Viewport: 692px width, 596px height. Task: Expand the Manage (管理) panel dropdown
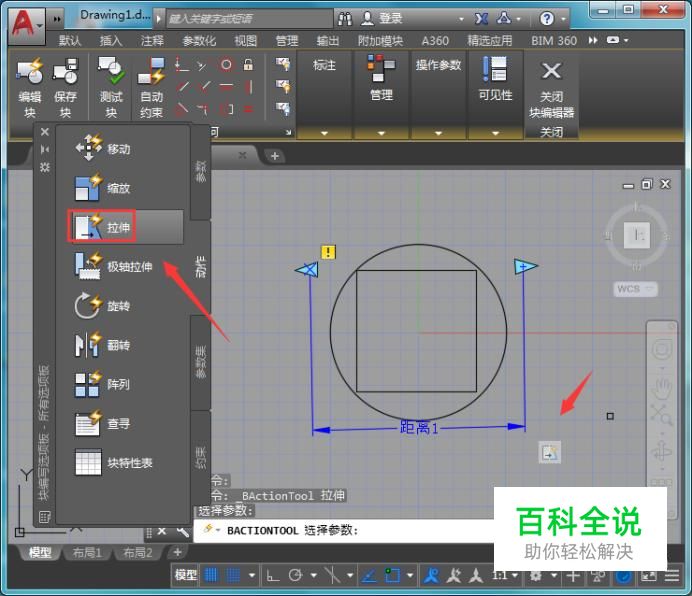(x=381, y=133)
